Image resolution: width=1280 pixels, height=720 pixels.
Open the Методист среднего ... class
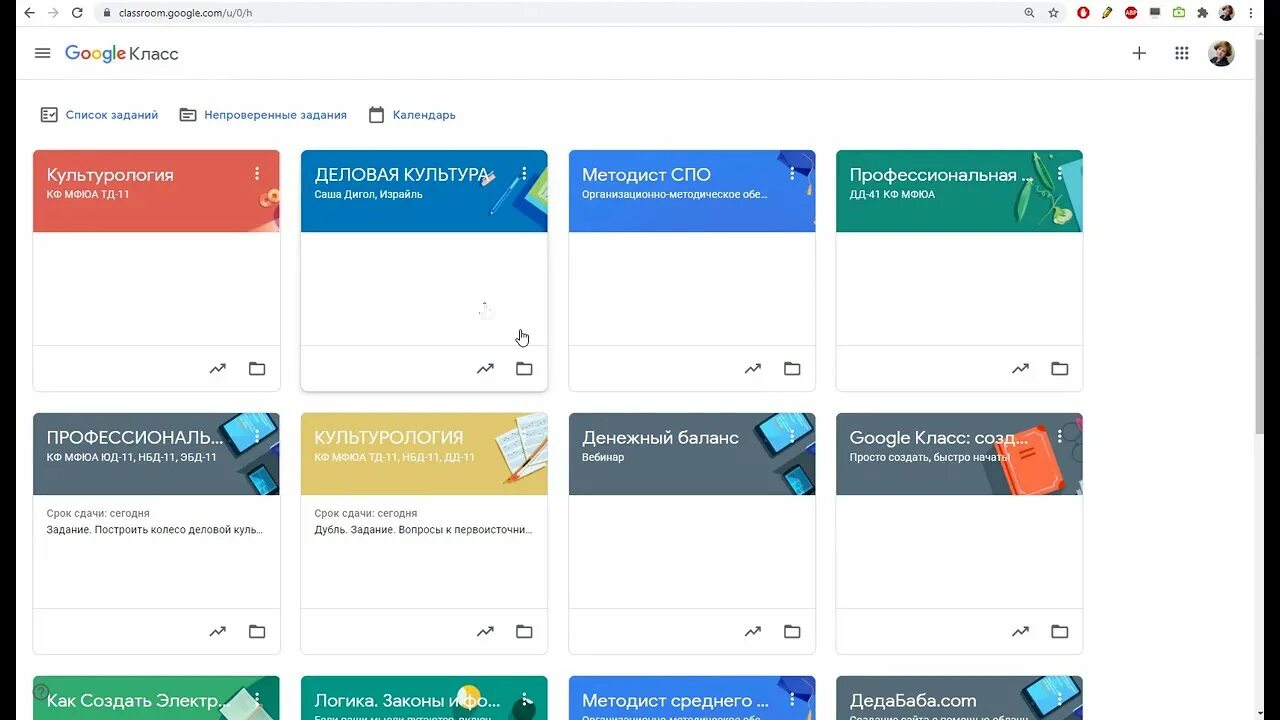click(675, 701)
